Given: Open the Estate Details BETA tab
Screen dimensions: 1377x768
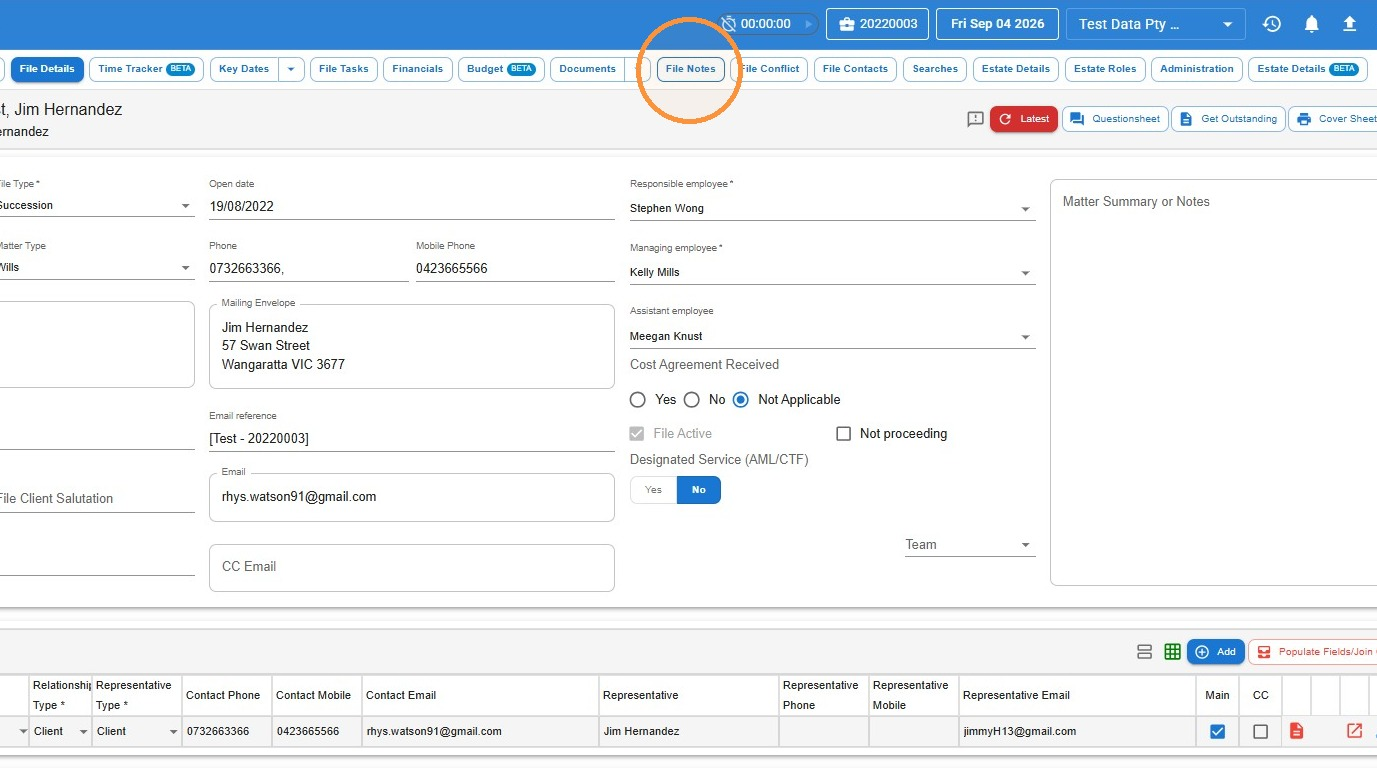Looking at the screenshot, I should pyautogui.click(x=1308, y=69).
